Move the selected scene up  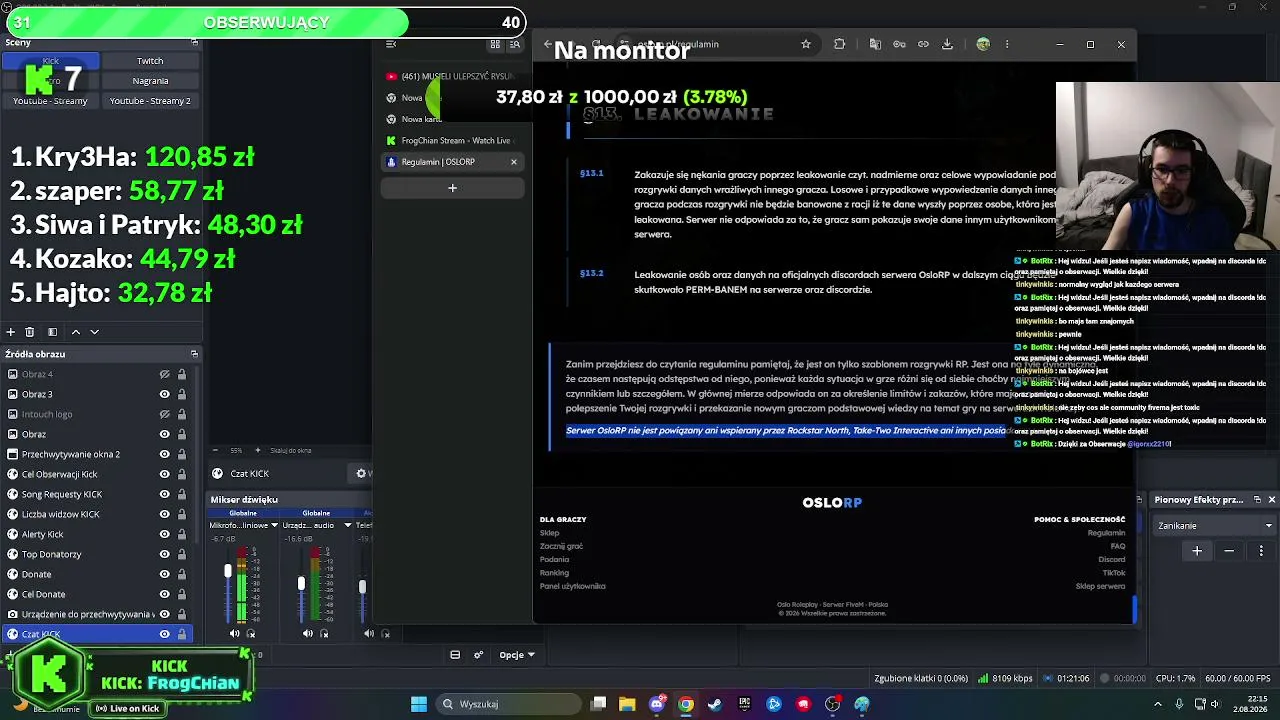[75, 332]
